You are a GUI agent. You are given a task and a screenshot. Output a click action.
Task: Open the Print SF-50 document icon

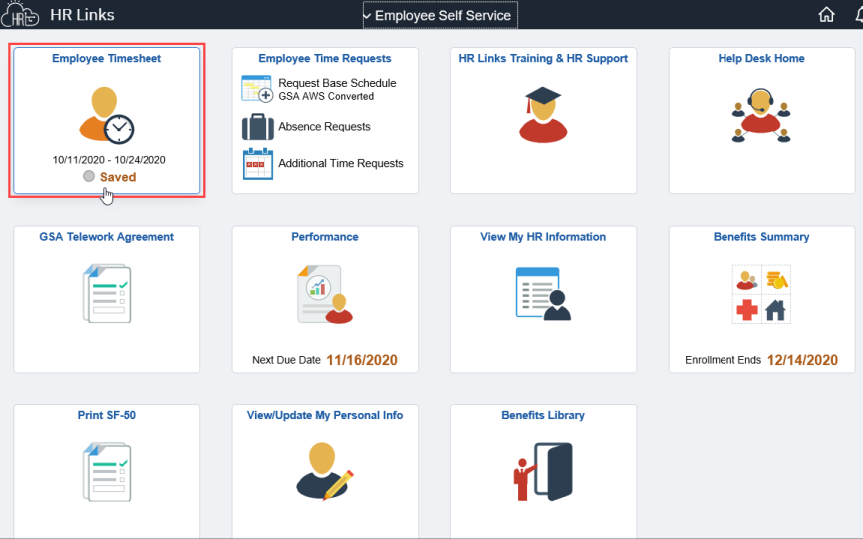coord(107,472)
